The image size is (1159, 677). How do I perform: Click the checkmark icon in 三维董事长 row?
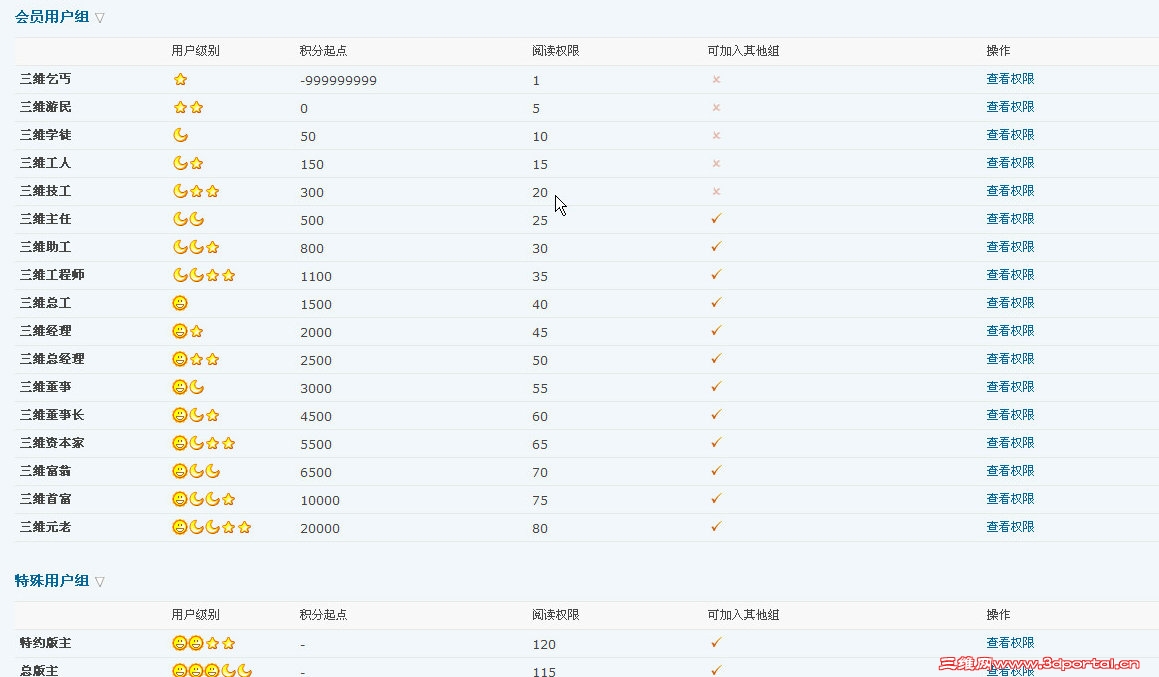click(x=716, y=415)
